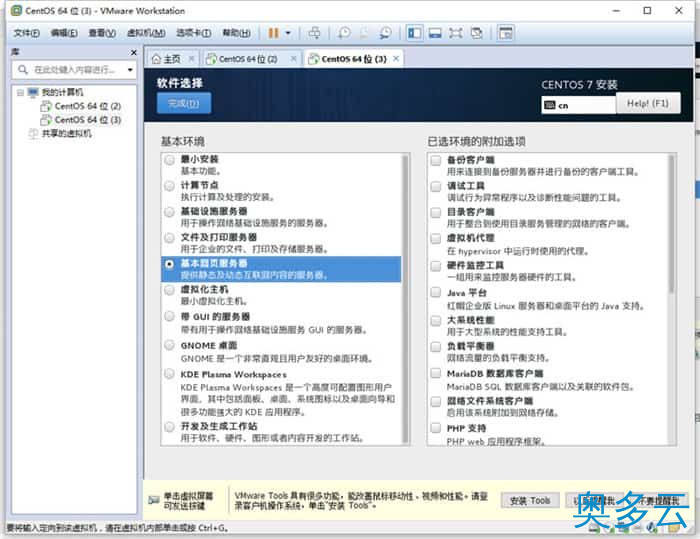The width and height of the screenshot is (700, 539).
Task: Check the 负载平衡器 checkbox
Action: click(x=436, y=347)
